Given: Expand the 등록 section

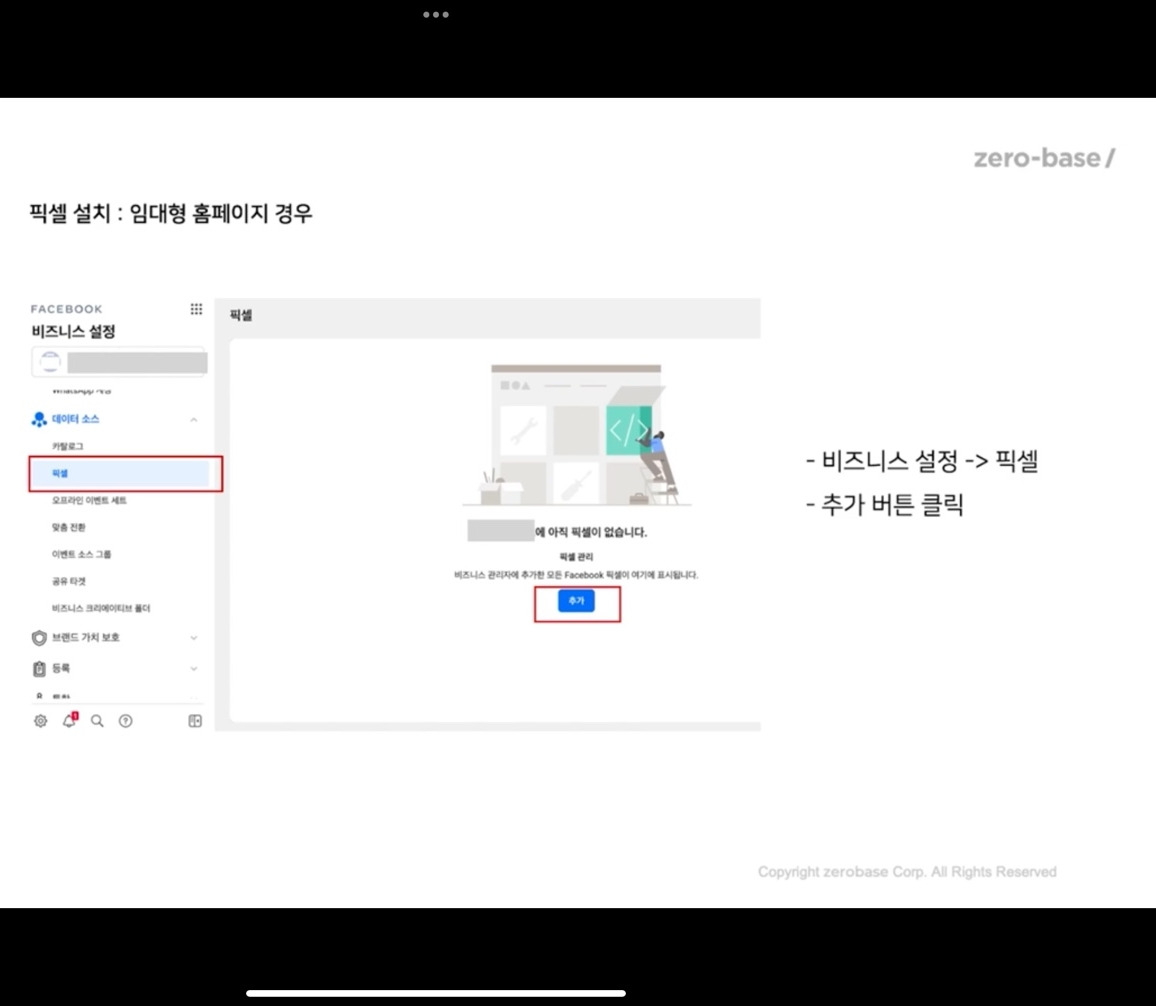Looking at the screenshot, I should tap(196, 668).
